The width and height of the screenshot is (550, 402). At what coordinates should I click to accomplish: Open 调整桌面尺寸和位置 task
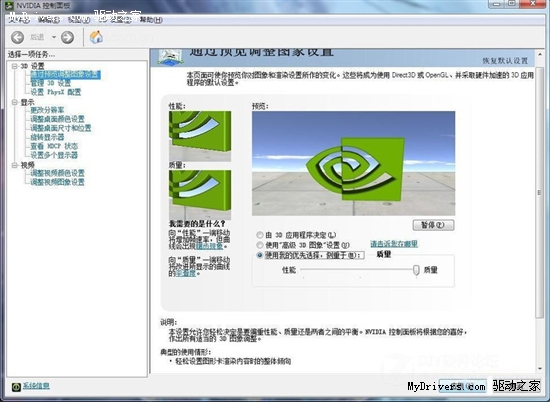point(61,128)
